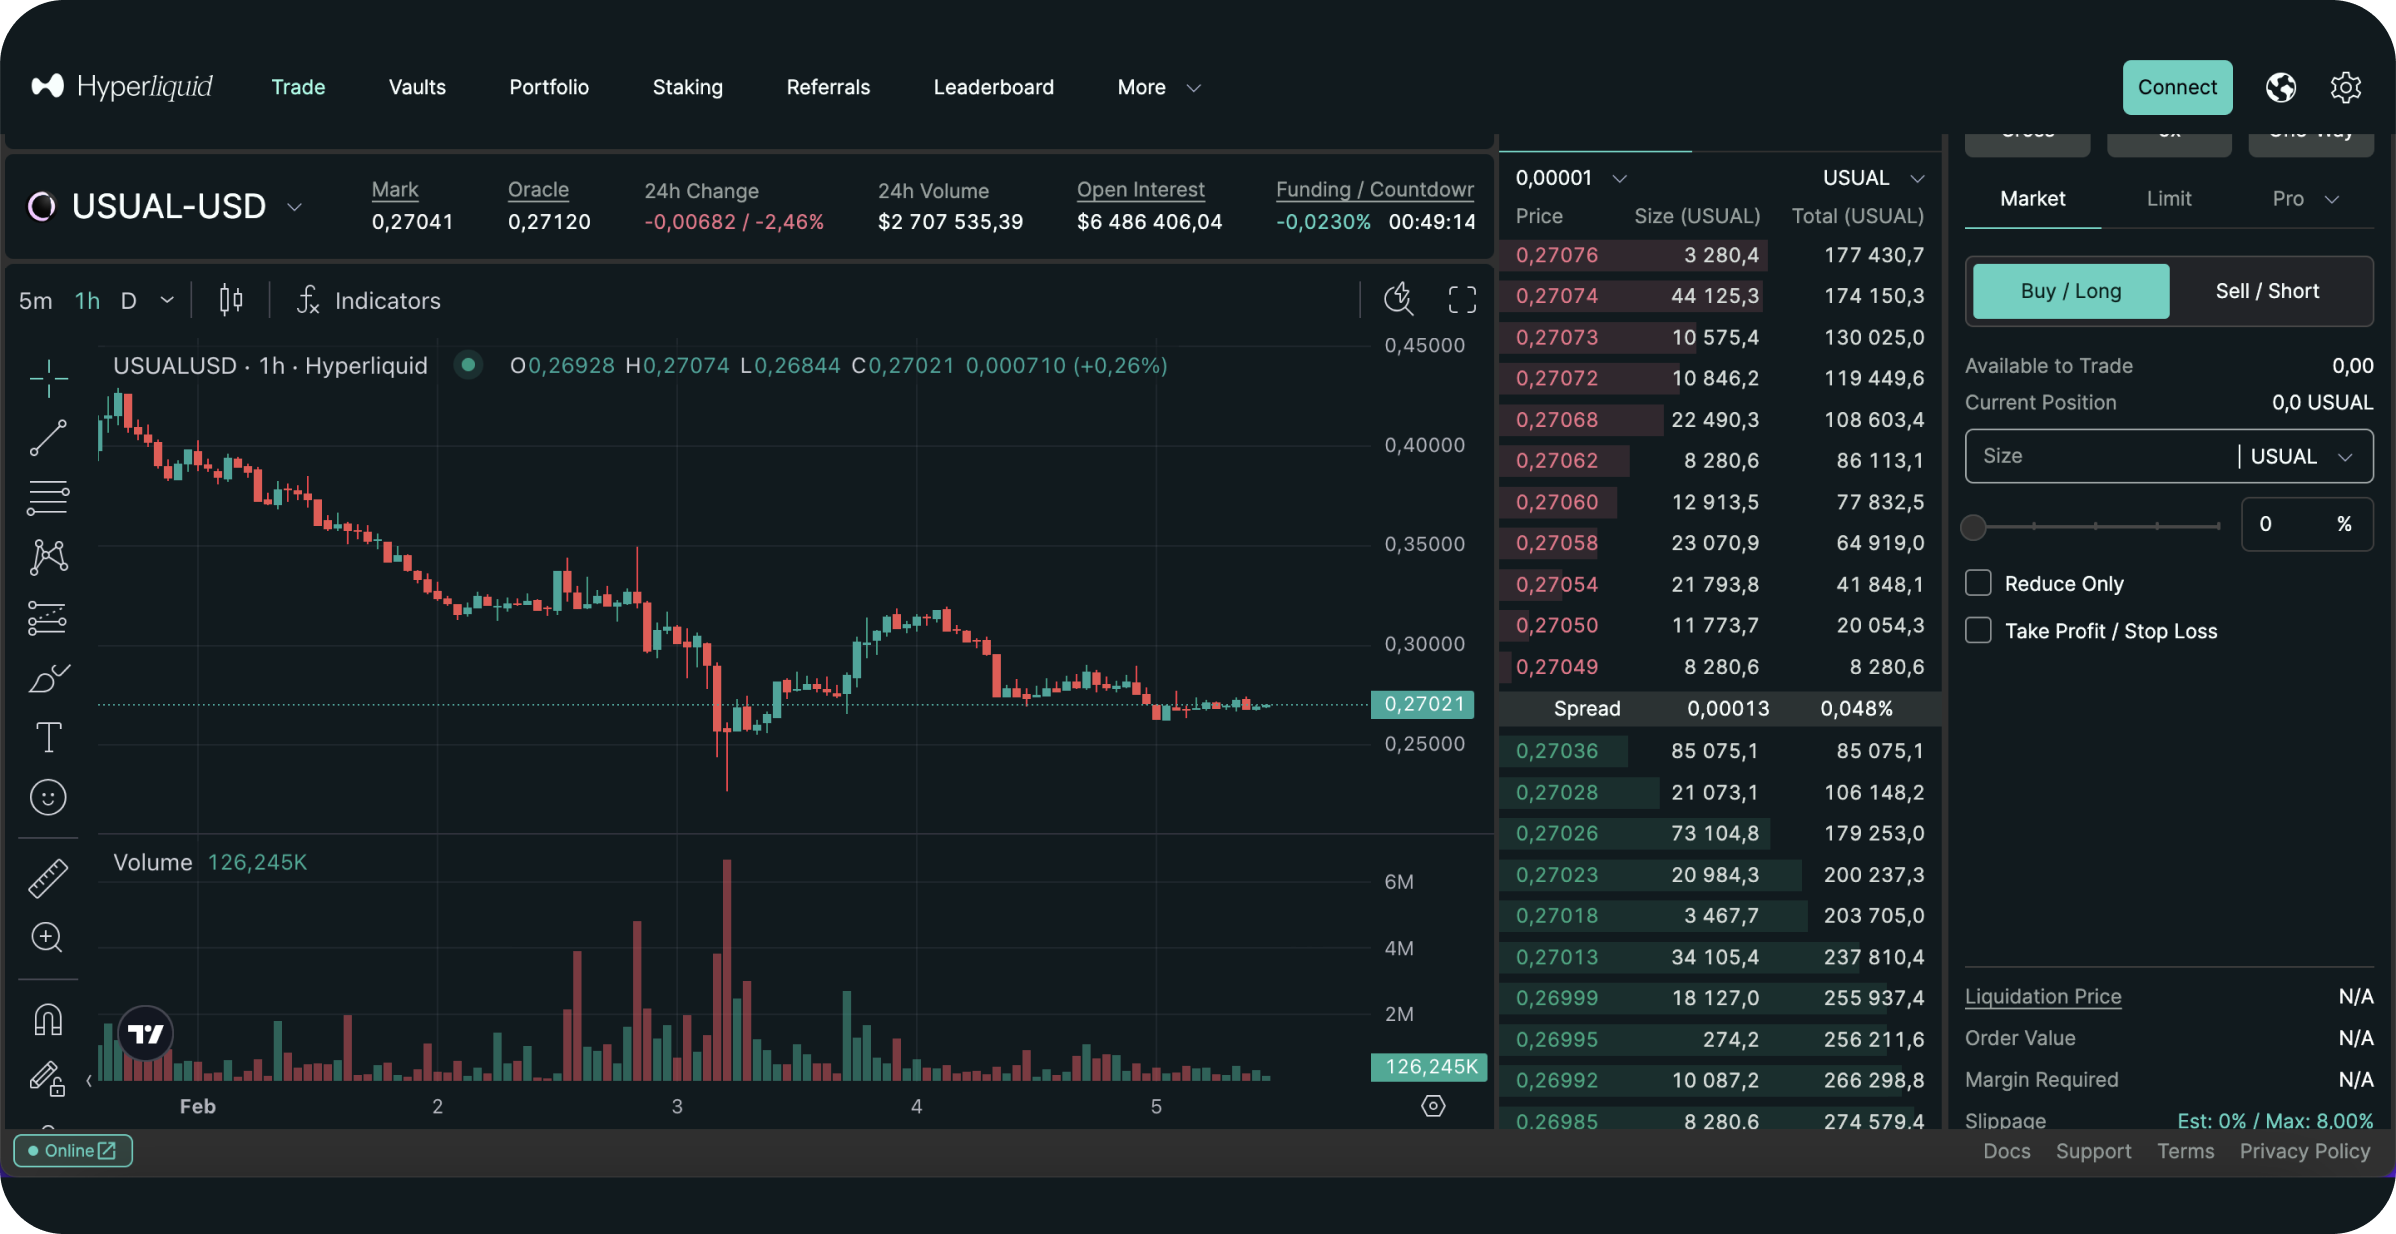
Task: Activate the zoom in tool
Action: (x=48, y=938)
